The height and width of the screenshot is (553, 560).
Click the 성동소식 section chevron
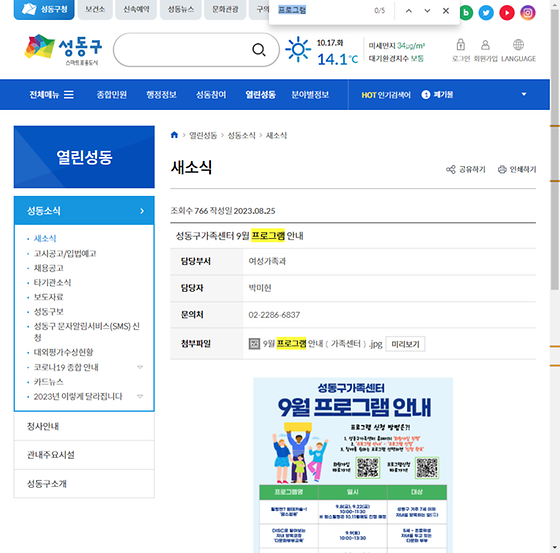click(142, 211)
